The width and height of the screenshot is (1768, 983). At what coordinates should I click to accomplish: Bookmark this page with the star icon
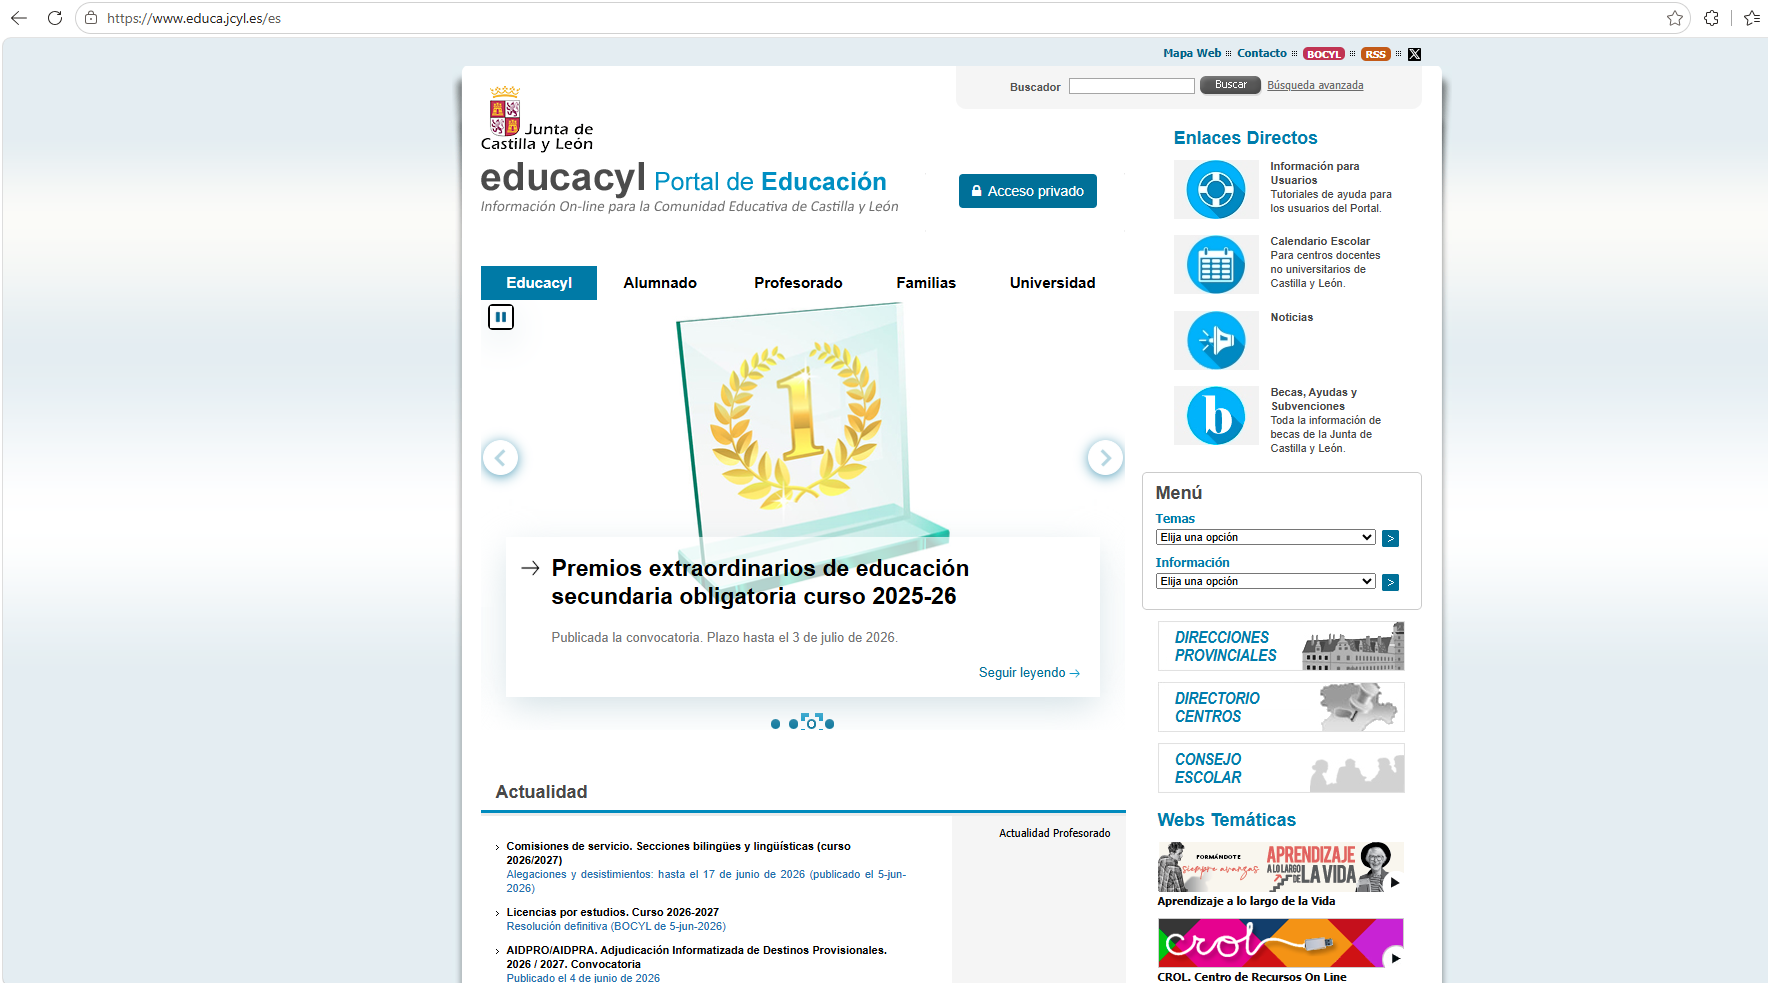click(1675, 18)
